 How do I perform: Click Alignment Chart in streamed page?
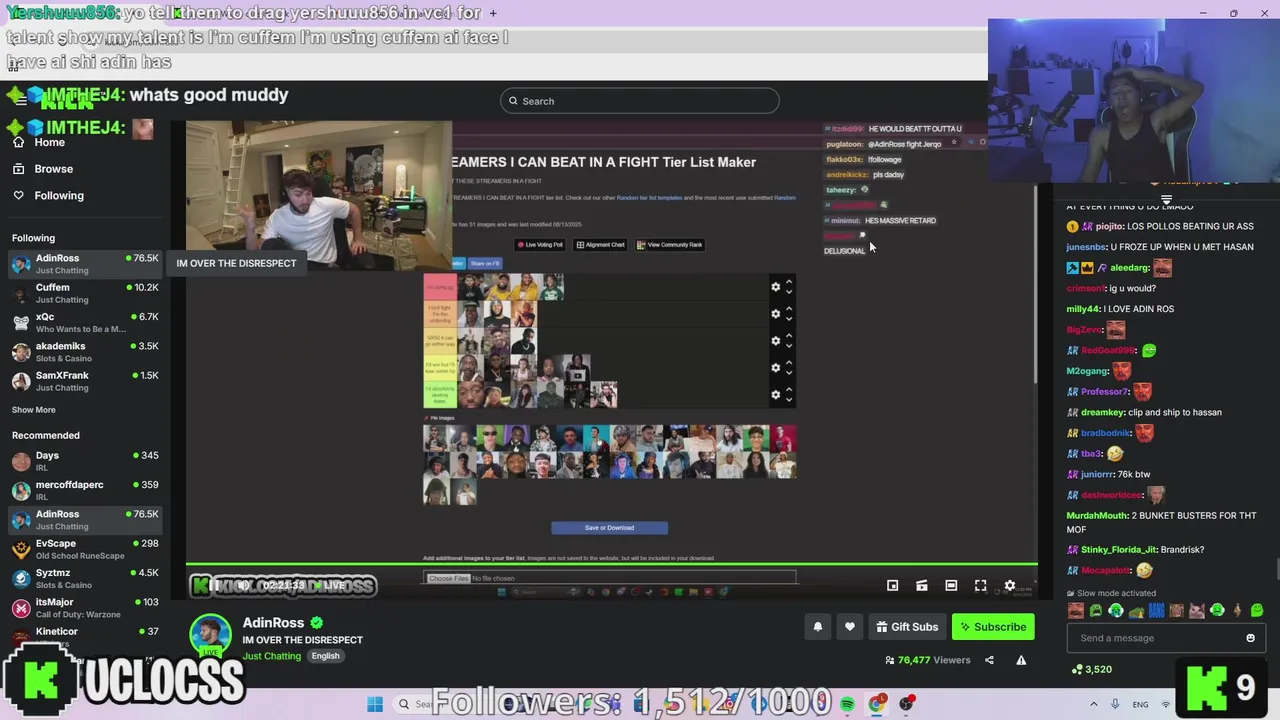[x=601, y=245]
